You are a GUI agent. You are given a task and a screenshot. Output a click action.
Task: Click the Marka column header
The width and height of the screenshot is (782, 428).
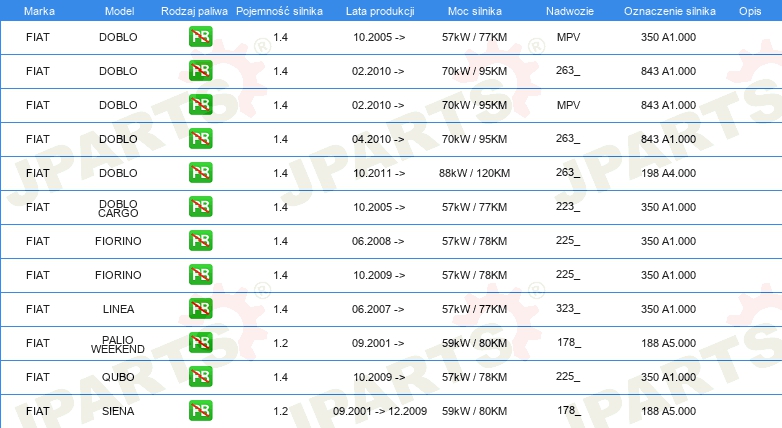pos(39,11)
